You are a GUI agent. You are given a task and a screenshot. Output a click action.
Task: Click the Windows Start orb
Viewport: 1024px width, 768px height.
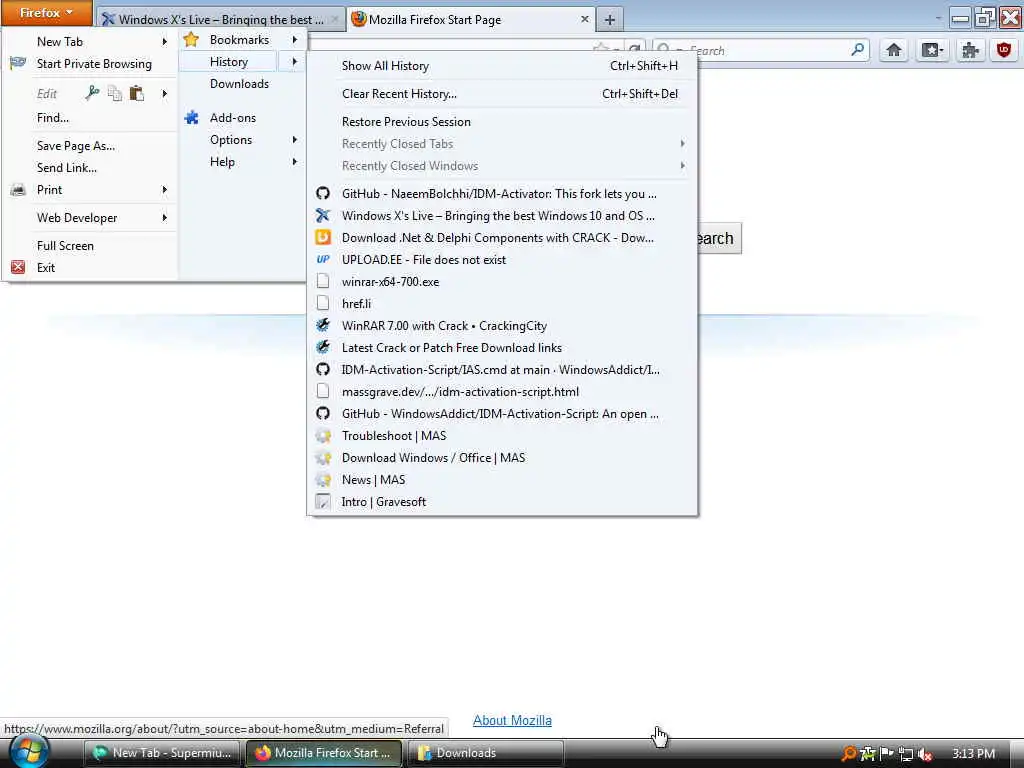(27, 752)
